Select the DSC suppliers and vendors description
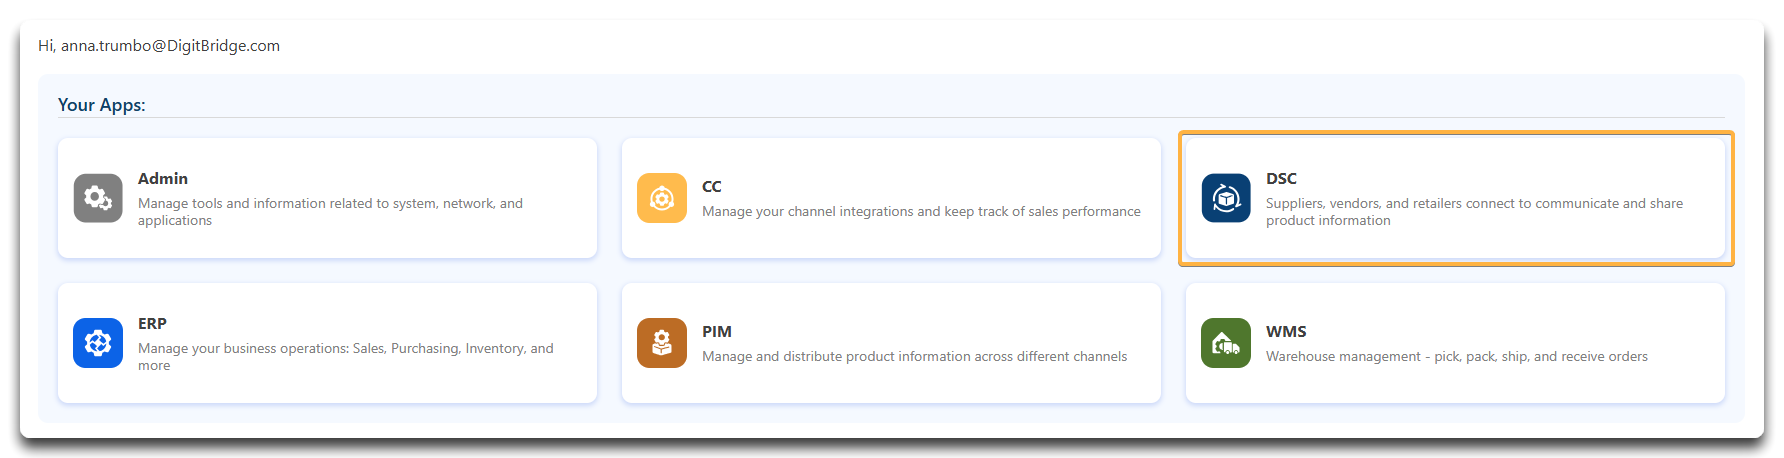This screenshot has height=458, width=1784. [1474, 212]
